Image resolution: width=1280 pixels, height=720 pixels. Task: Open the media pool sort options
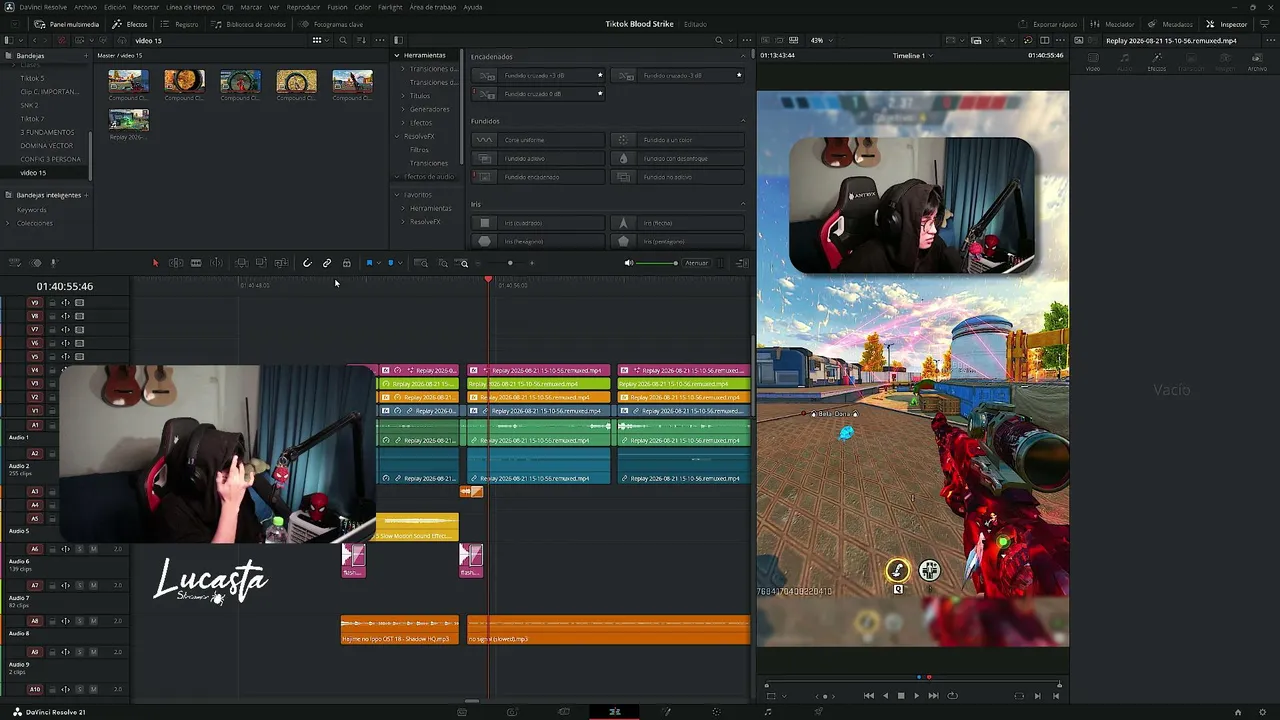point(363,40)
